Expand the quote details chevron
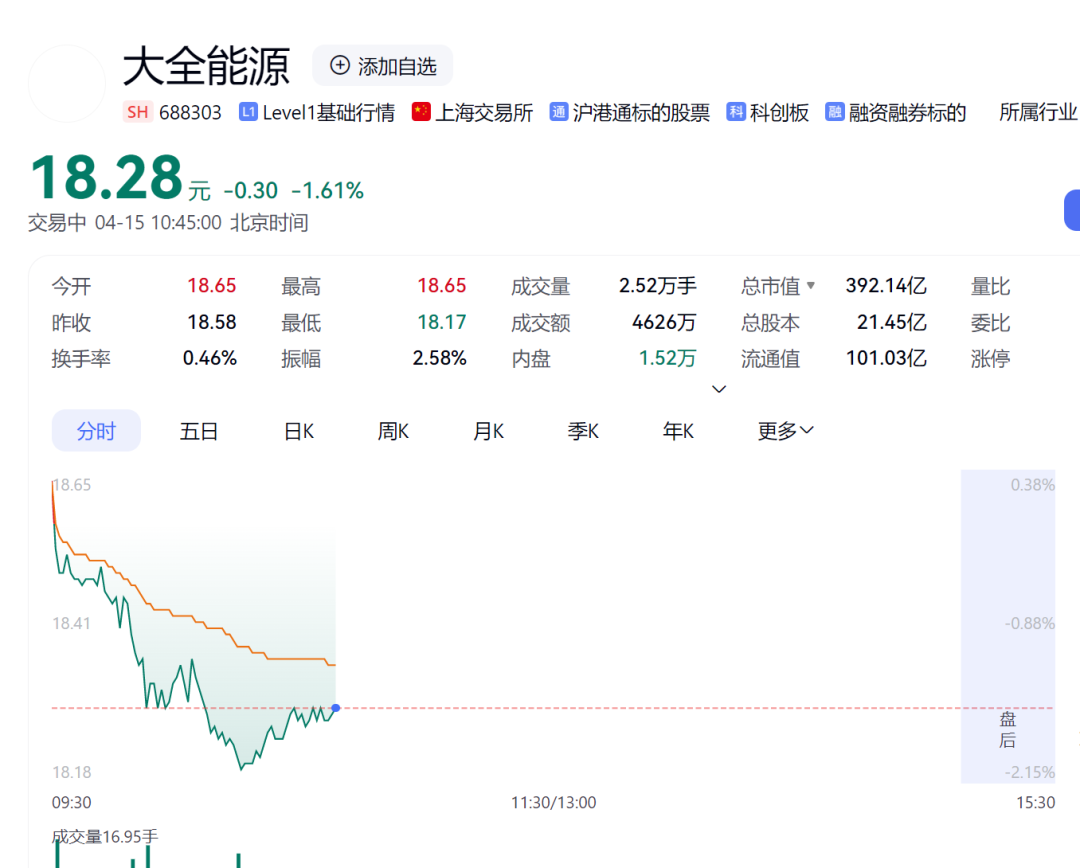This screenshot has height=868, width=1080. [x=718, y=389]
